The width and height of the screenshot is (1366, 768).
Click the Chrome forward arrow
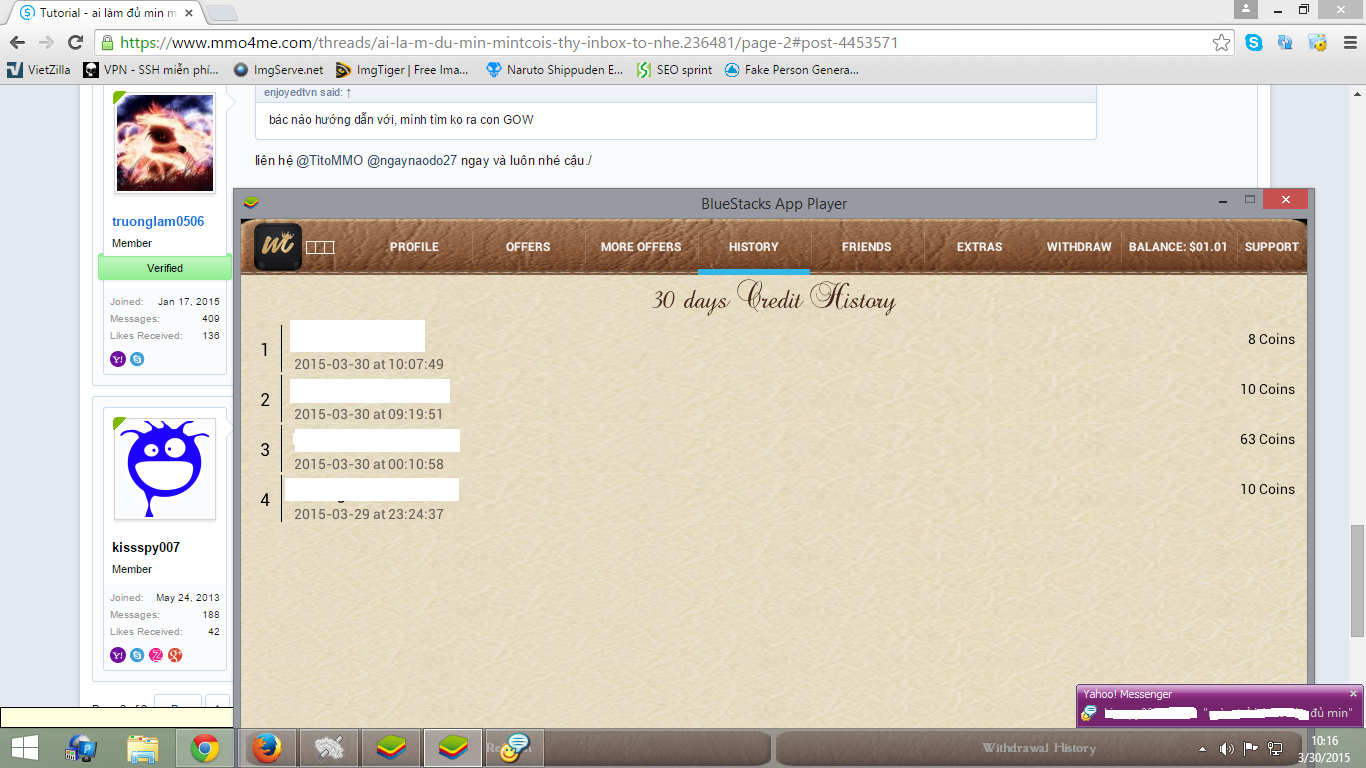click(x=46, y=42)
